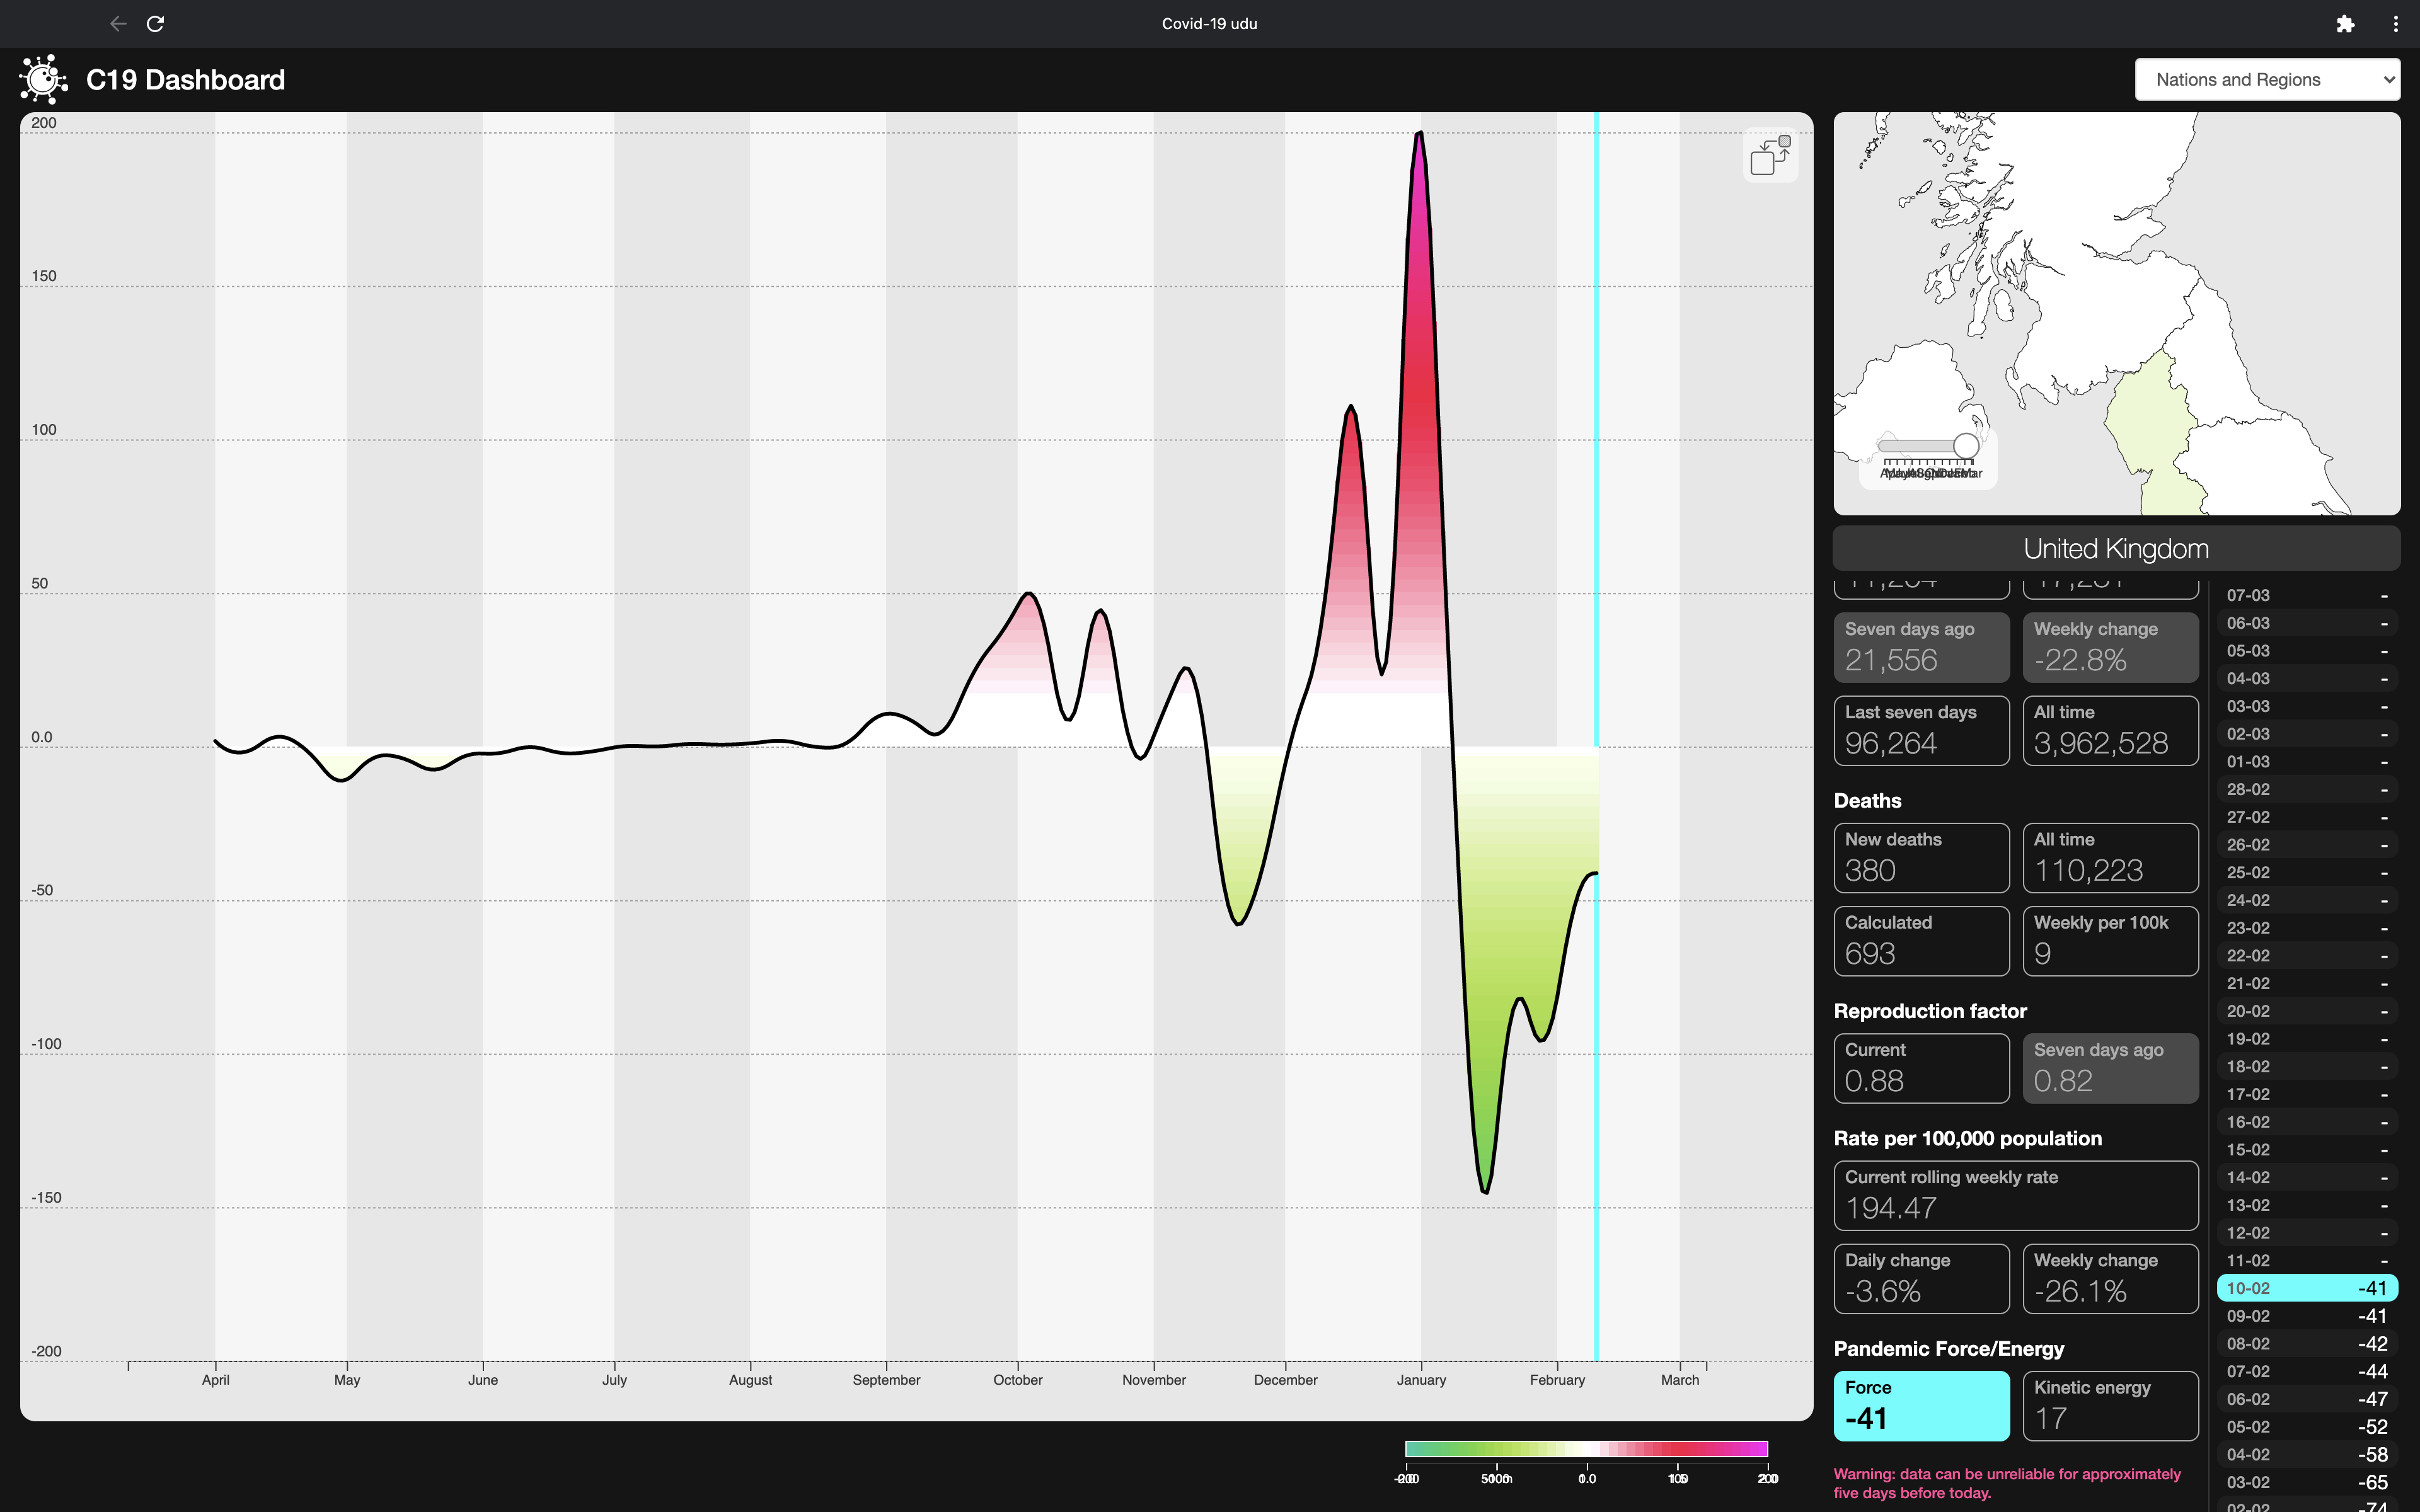Screen dimensions: 2420x1512
Task: Select the Daily change -3.6% card
Action: 1921,1278
